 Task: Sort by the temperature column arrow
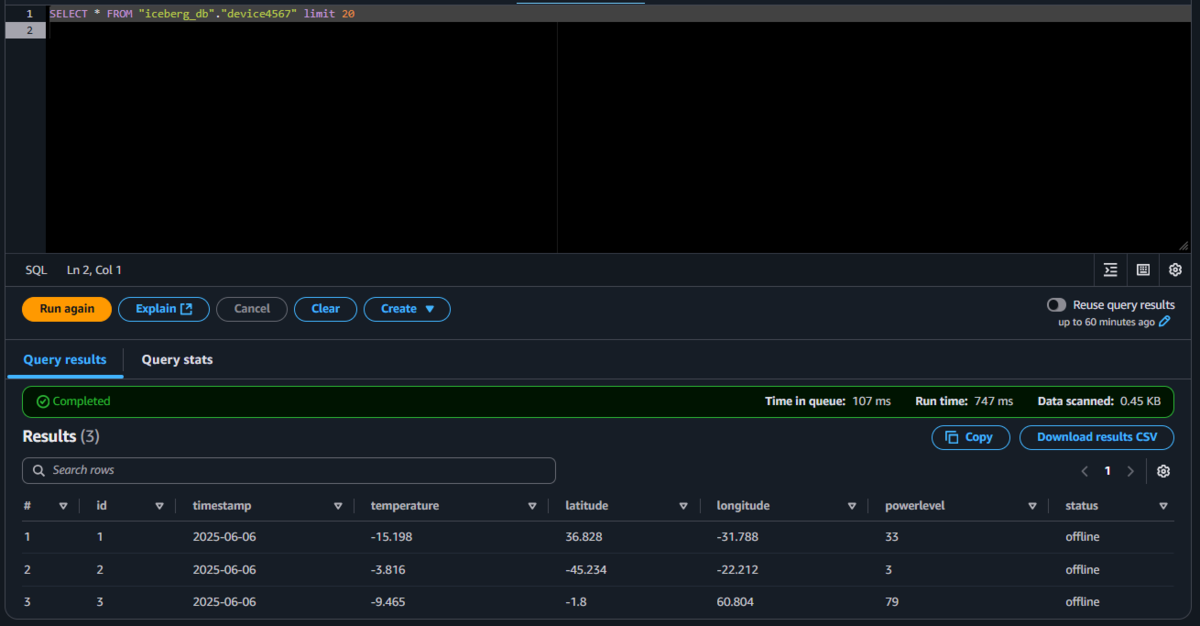(532, 506)
